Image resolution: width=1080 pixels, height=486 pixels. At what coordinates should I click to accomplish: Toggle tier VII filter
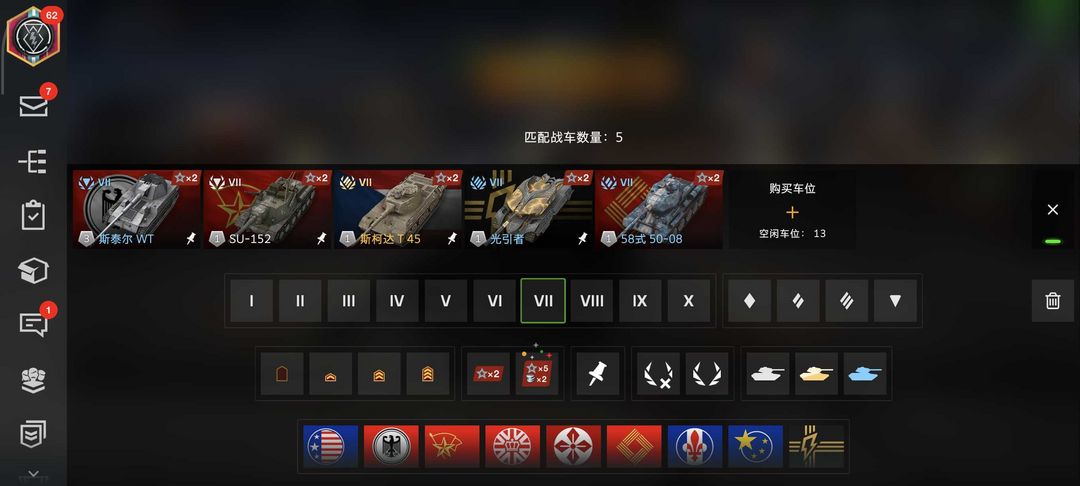(x=543, y=301)
